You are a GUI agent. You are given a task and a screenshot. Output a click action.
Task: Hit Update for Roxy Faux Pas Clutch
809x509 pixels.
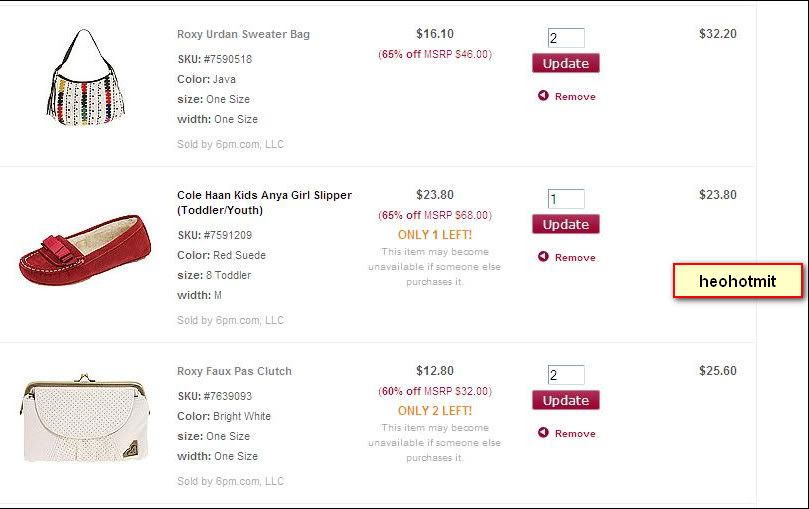tap(565, 400)
